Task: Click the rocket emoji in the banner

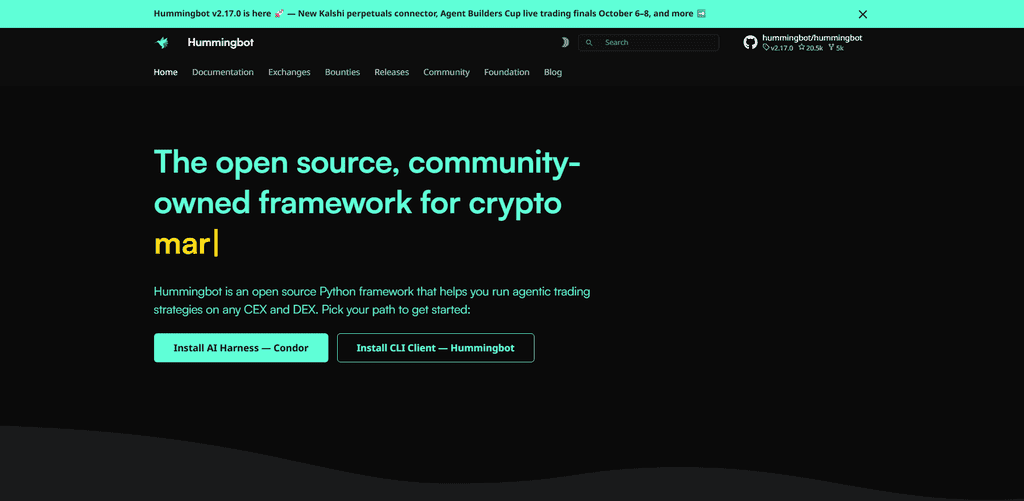Action: (x=280, y=14)
